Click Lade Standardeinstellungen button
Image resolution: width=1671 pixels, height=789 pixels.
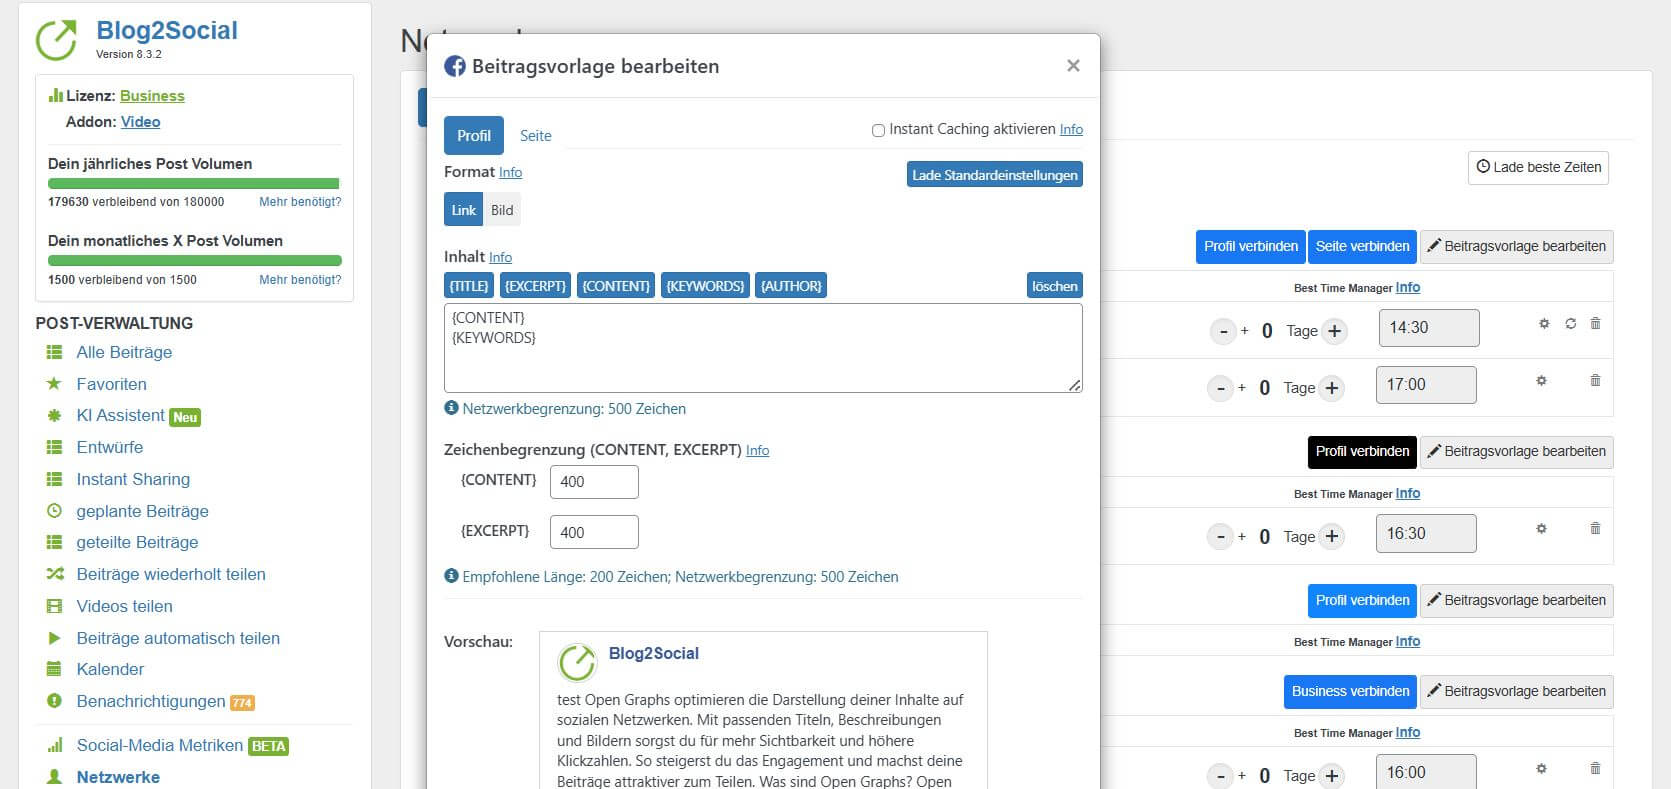995,175
